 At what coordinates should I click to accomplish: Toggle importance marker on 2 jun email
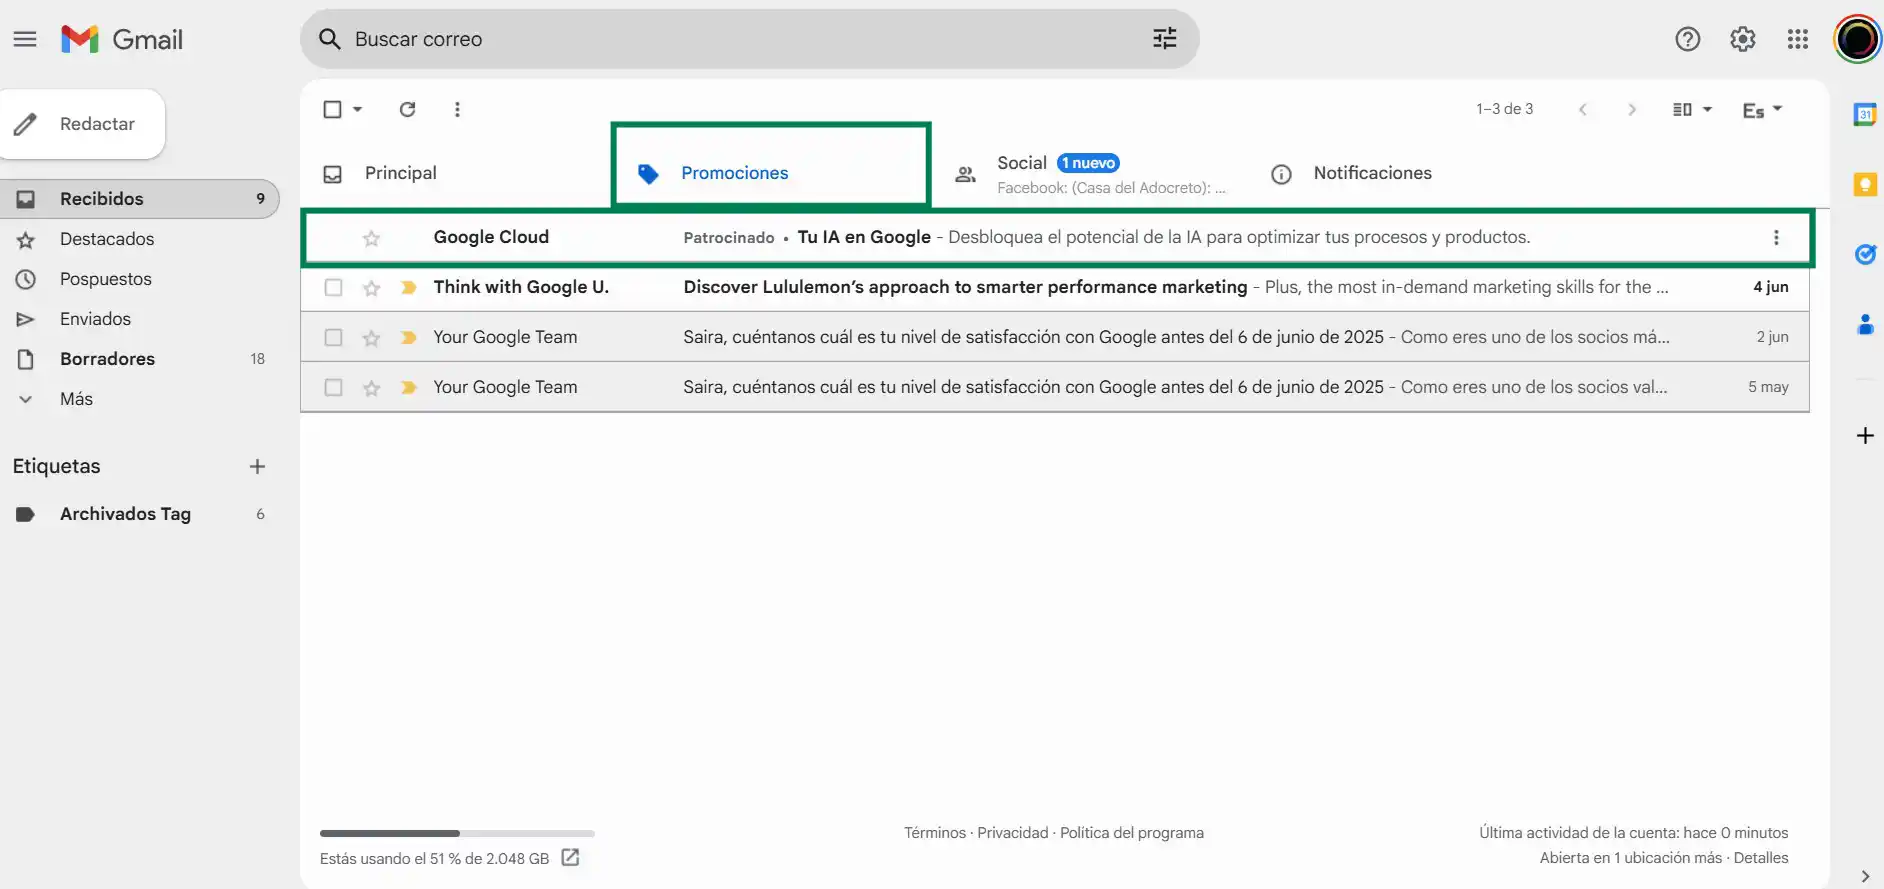408,337
